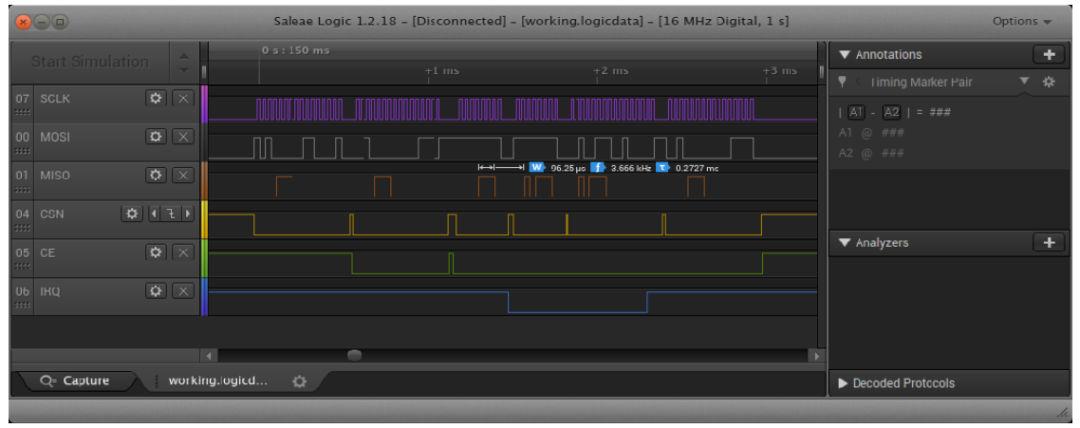The width and height of the screenshot is (1080, 428).
Task: Add a new analyzer
Action: click(x=1048, y=243)
